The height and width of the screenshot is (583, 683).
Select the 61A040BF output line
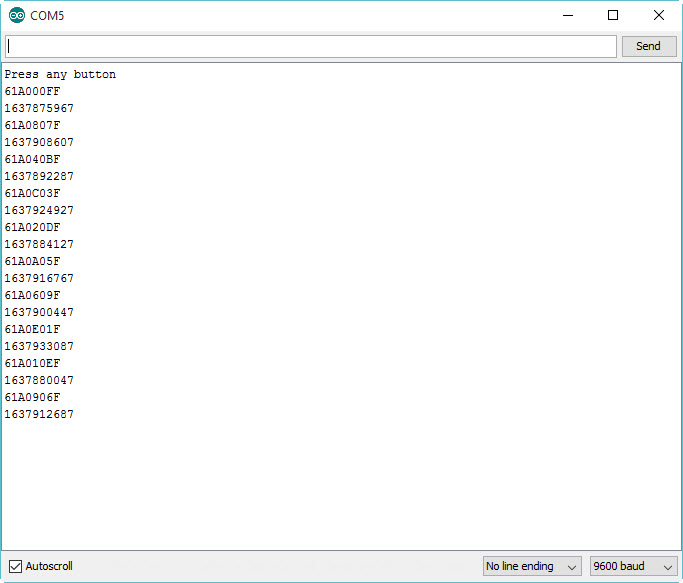coord(32,159)
